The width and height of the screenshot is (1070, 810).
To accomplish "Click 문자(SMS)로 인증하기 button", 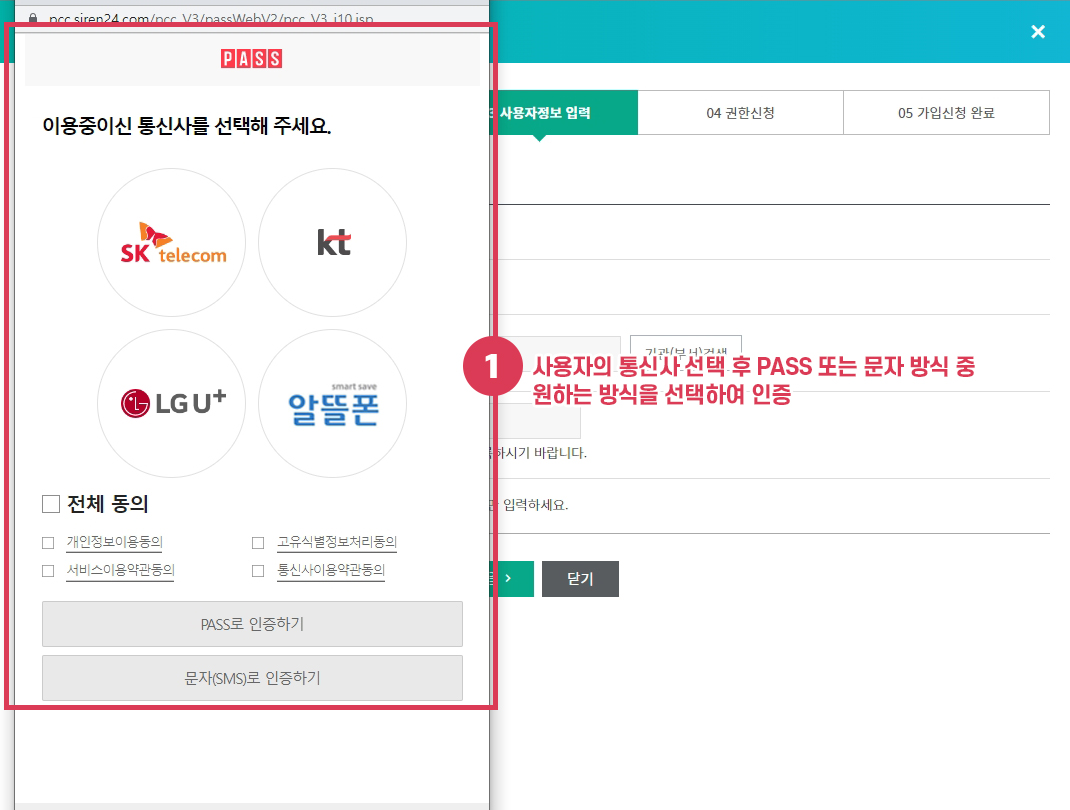I will point(252,678).
